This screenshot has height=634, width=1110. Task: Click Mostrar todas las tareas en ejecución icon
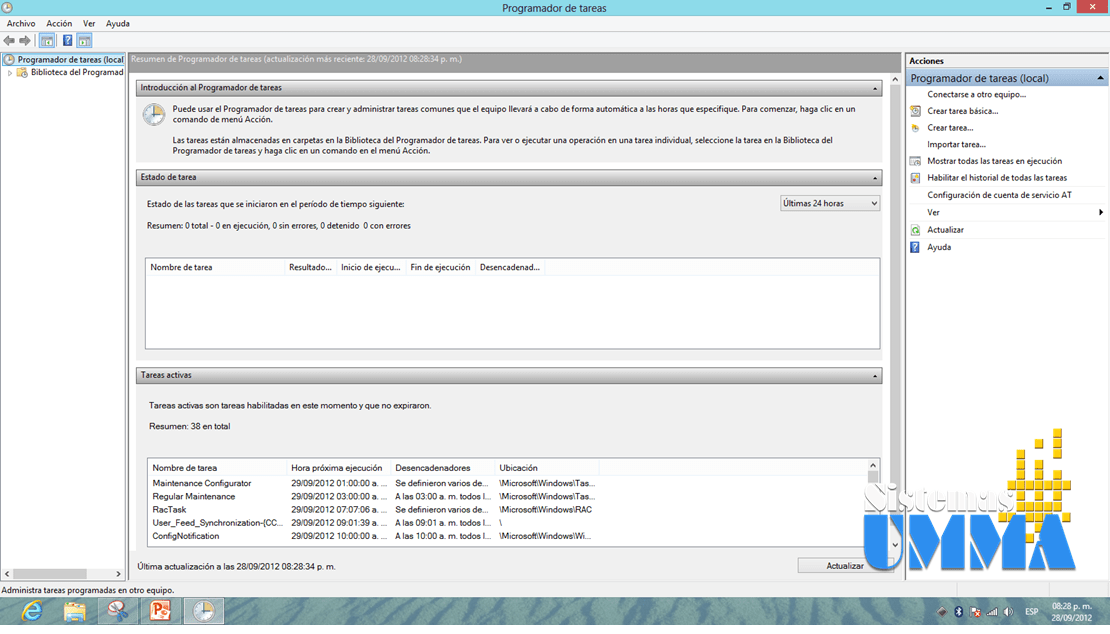[x=913, y=161]
